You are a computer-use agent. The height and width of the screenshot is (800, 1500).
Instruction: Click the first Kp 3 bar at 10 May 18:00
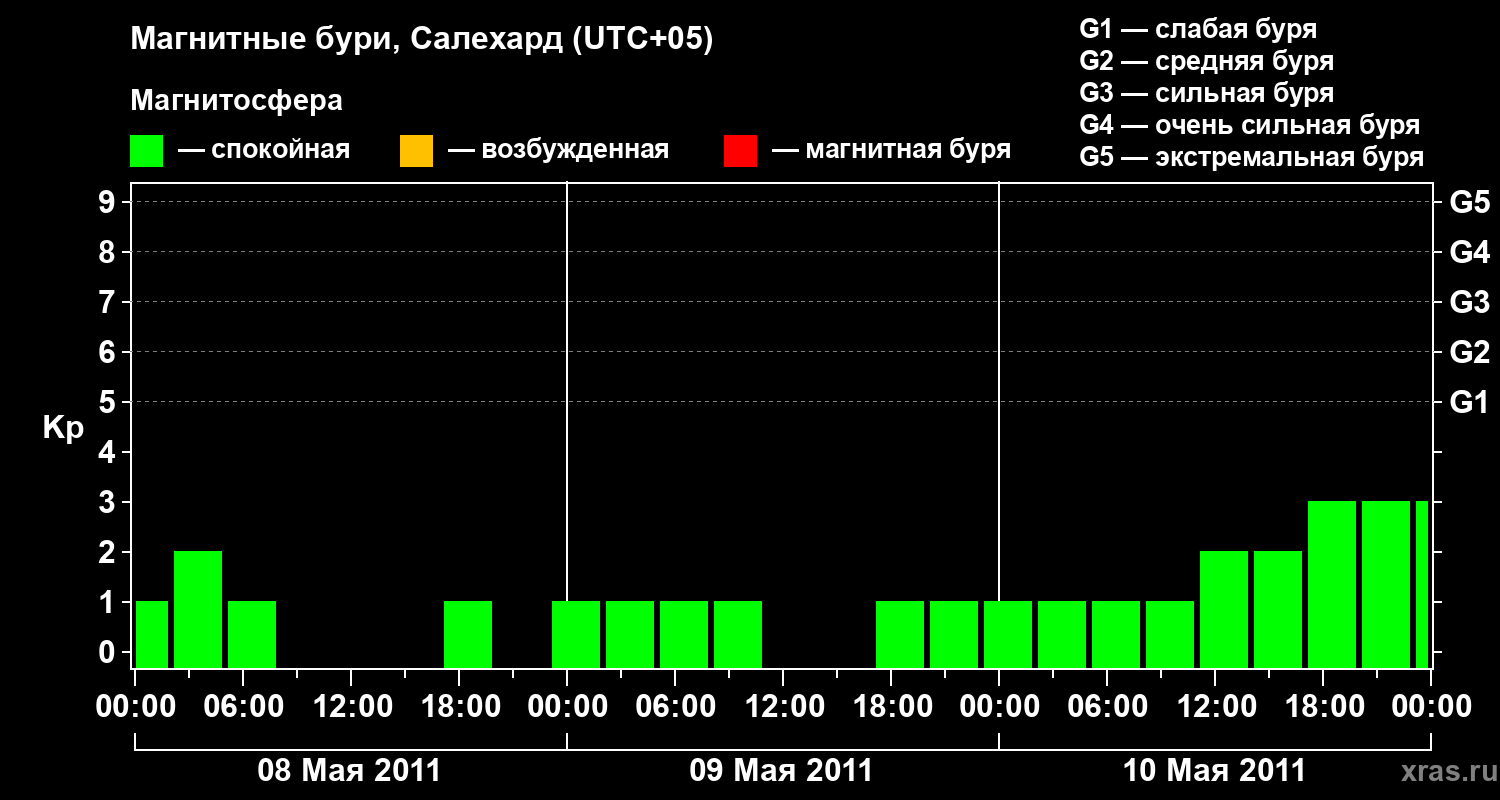pos(1332,585)
